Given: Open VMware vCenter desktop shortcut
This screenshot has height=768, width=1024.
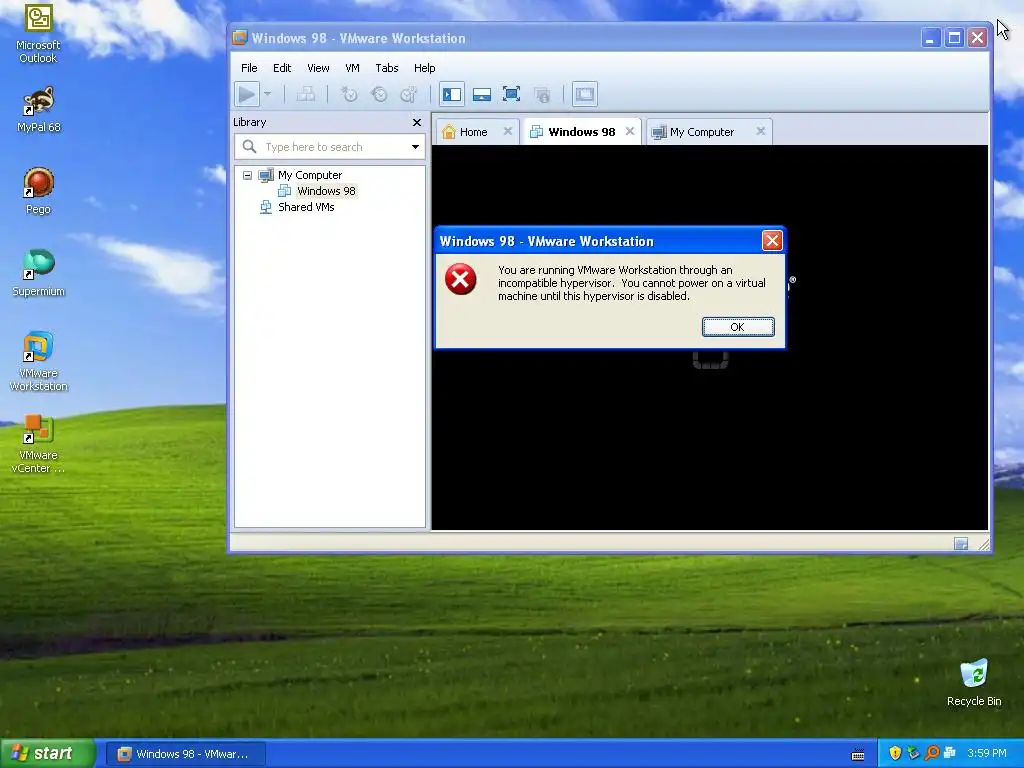Looking at the screenshot, I should [x=39, y=444].
